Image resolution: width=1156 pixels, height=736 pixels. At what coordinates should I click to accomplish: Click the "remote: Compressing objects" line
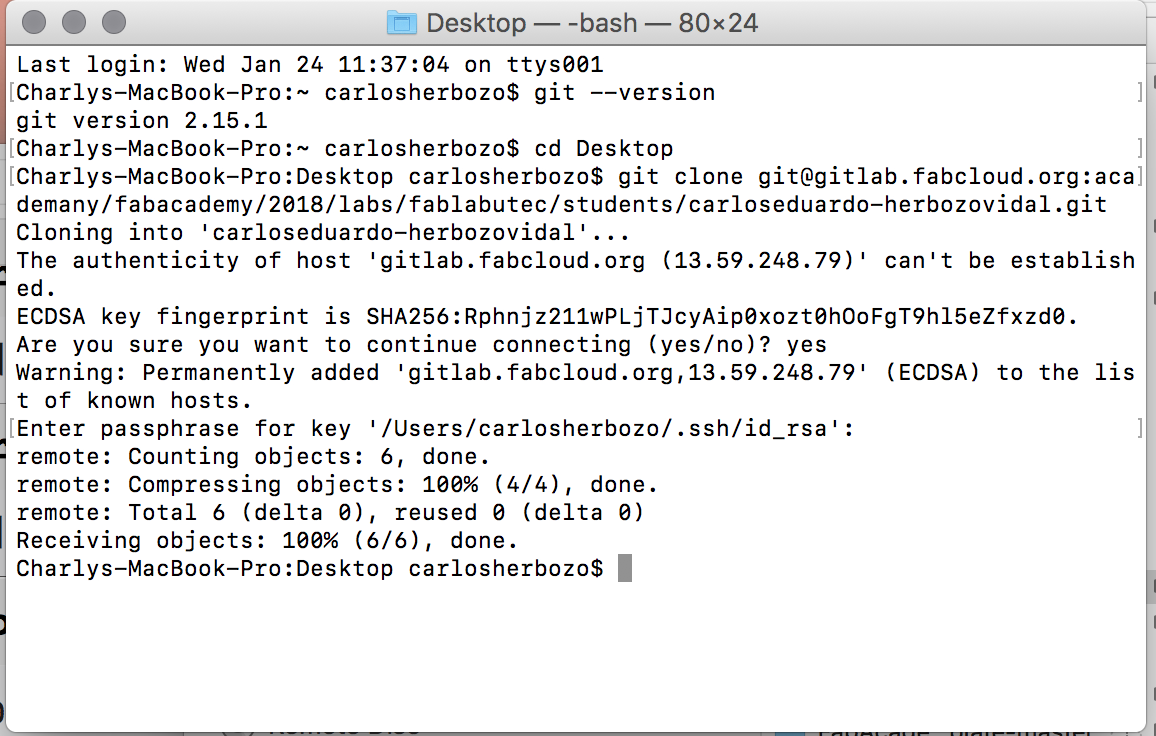[337, 485]
